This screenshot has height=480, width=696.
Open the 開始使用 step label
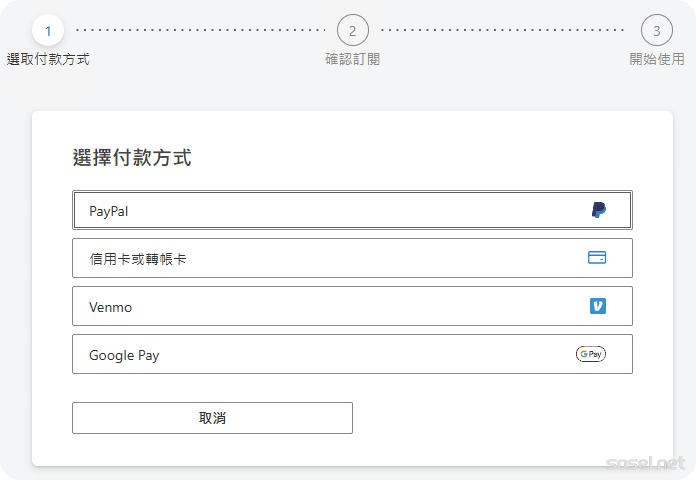point(656,59)
